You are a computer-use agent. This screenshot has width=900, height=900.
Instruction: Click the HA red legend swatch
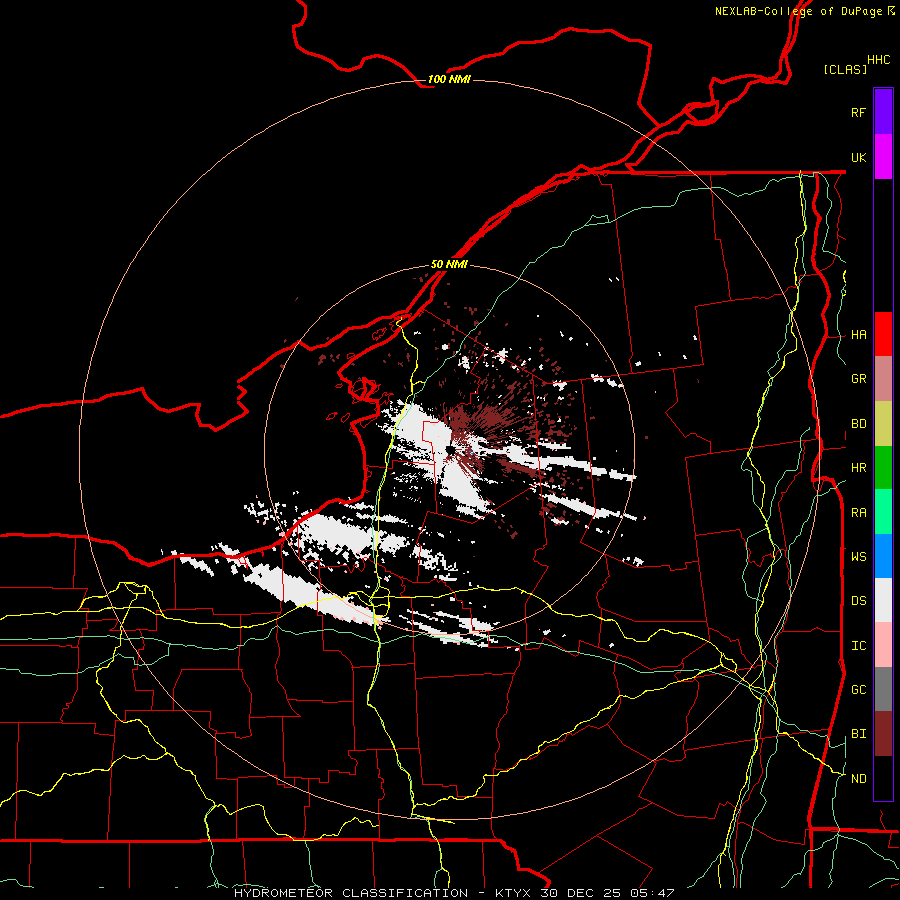point(883,334)
